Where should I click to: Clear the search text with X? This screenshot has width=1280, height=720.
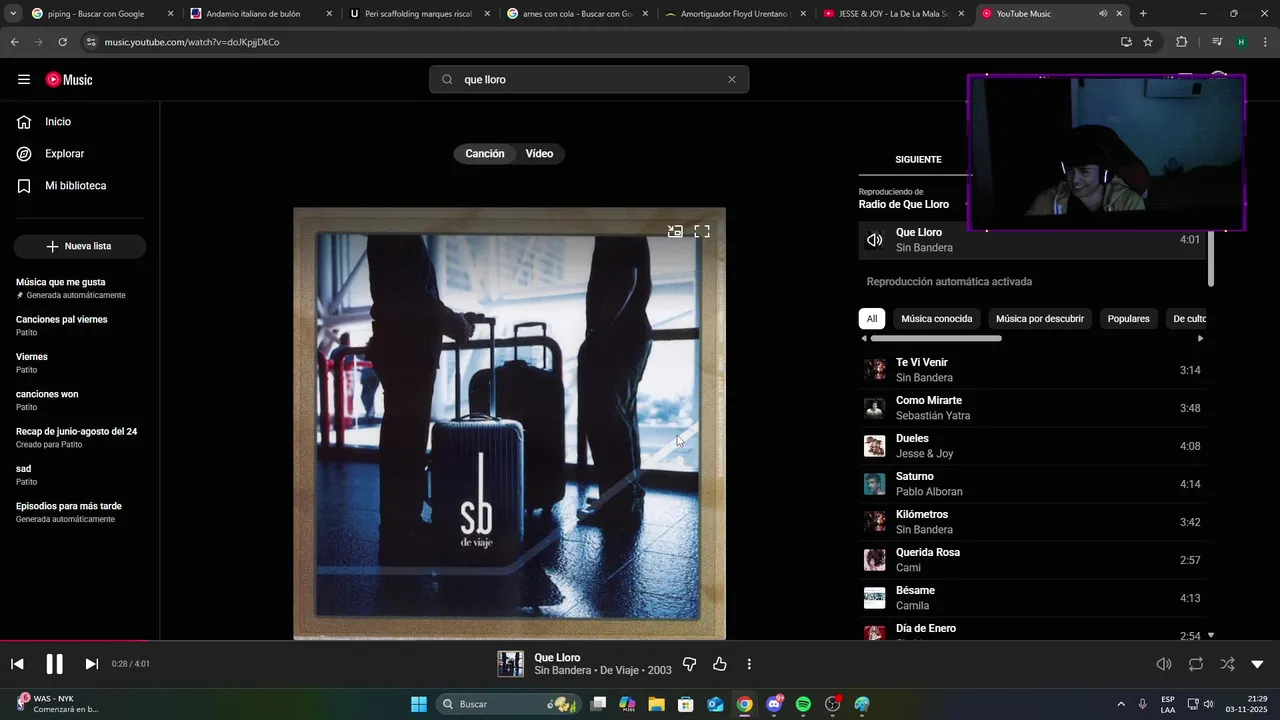[732, 80]
